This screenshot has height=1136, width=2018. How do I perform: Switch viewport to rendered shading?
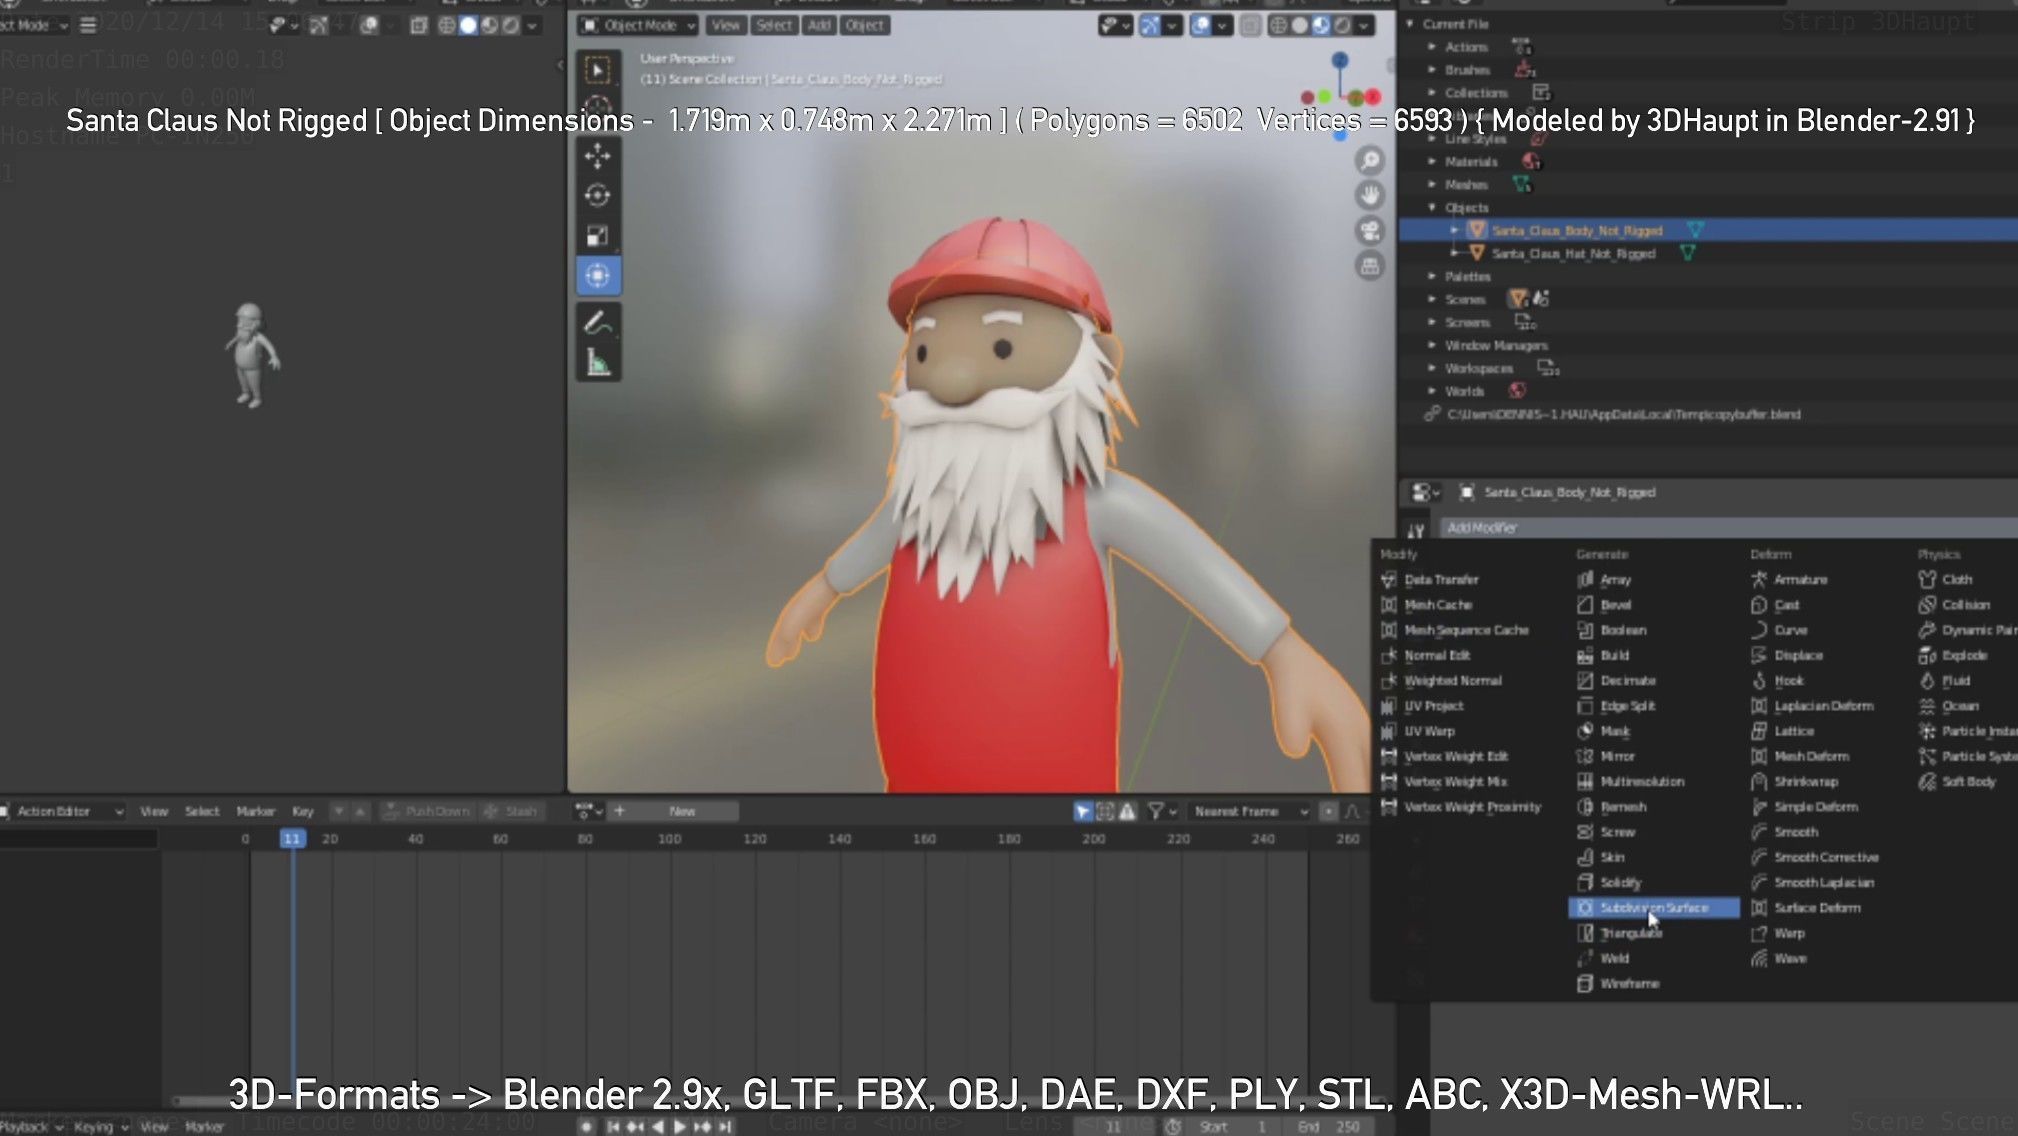pyautogui.click(x=1343, y=26)
